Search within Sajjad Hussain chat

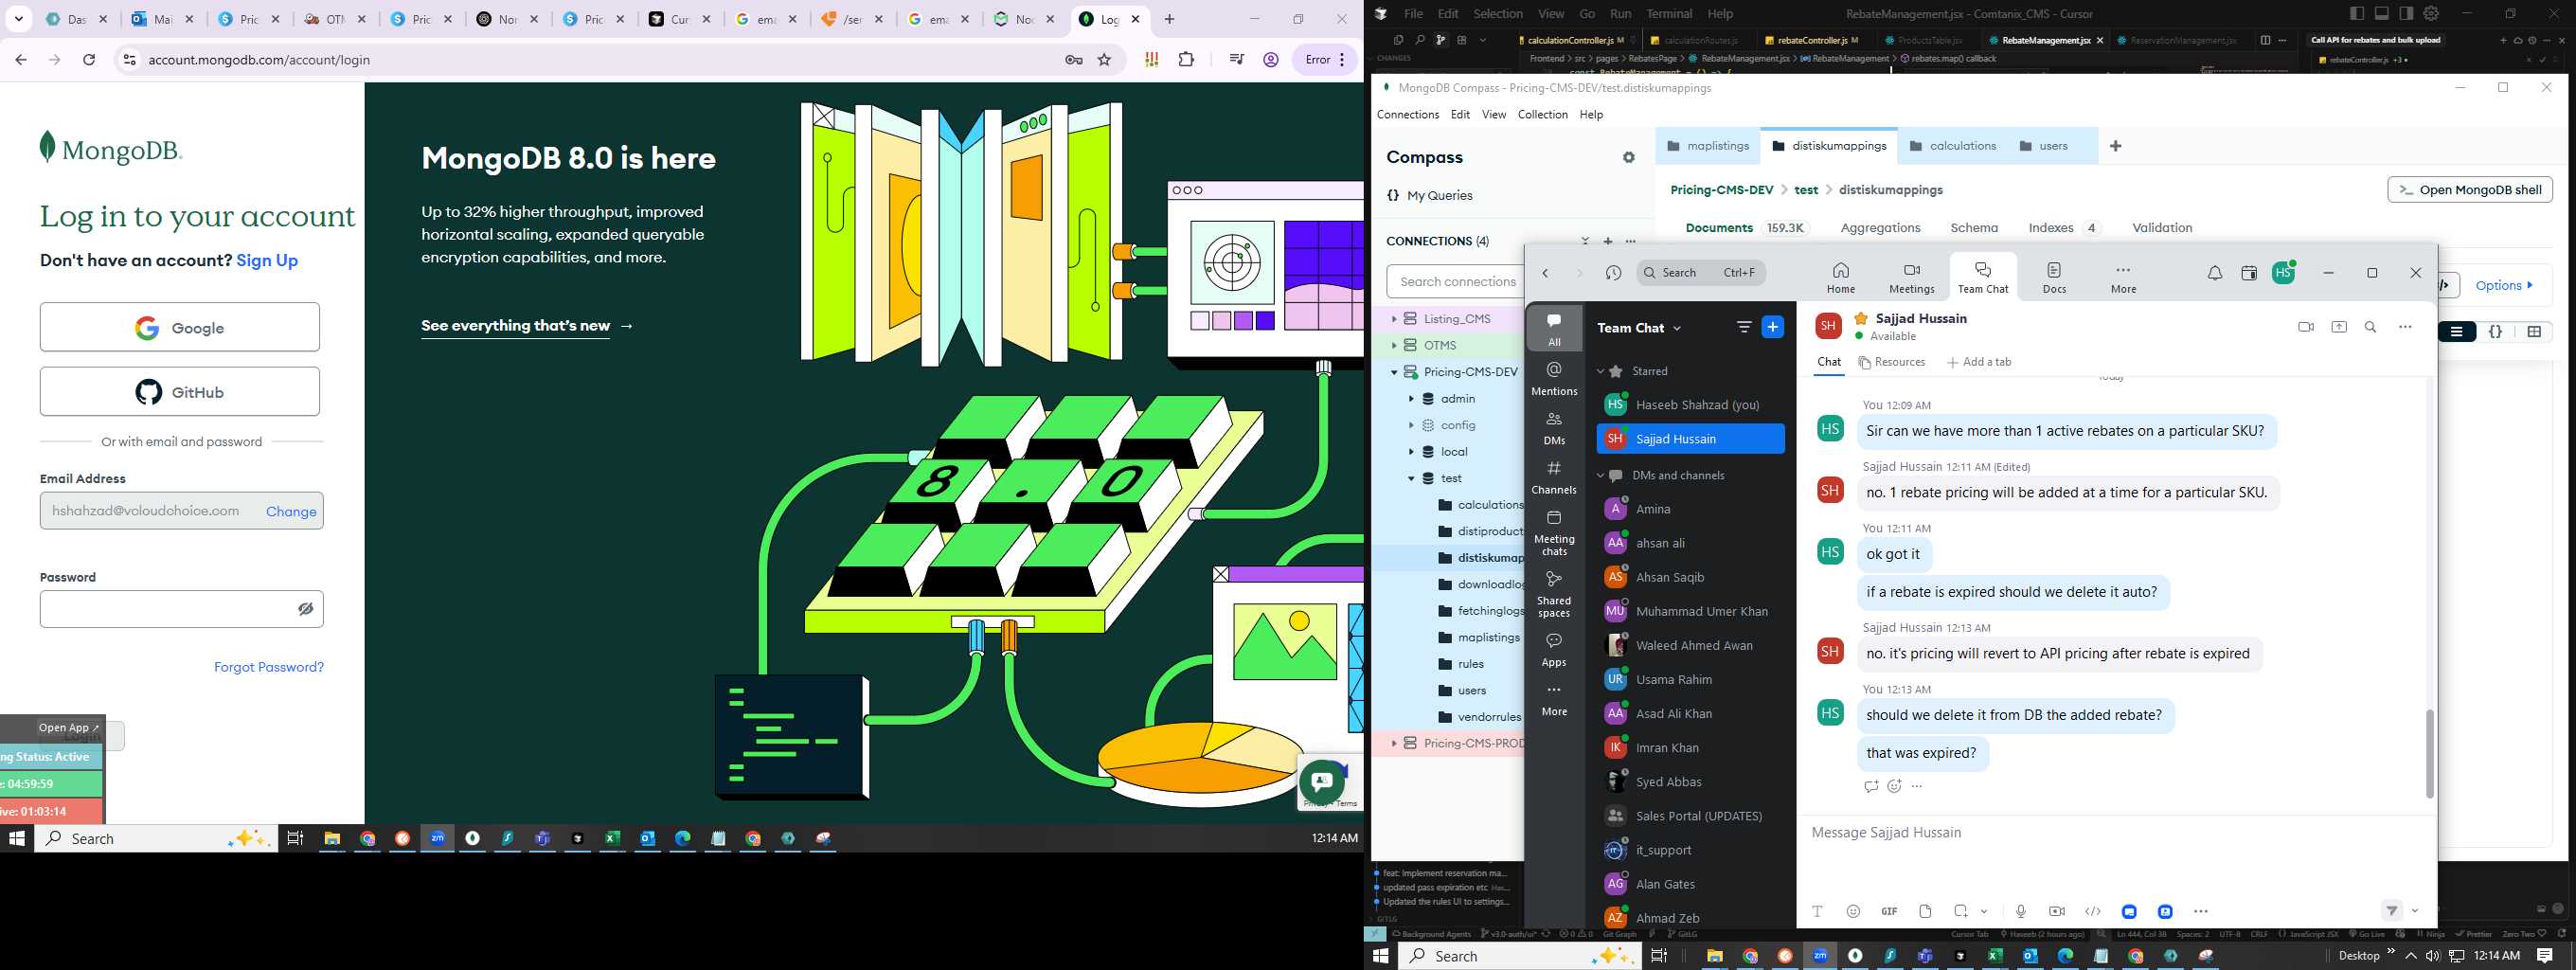coord(2370,327)
